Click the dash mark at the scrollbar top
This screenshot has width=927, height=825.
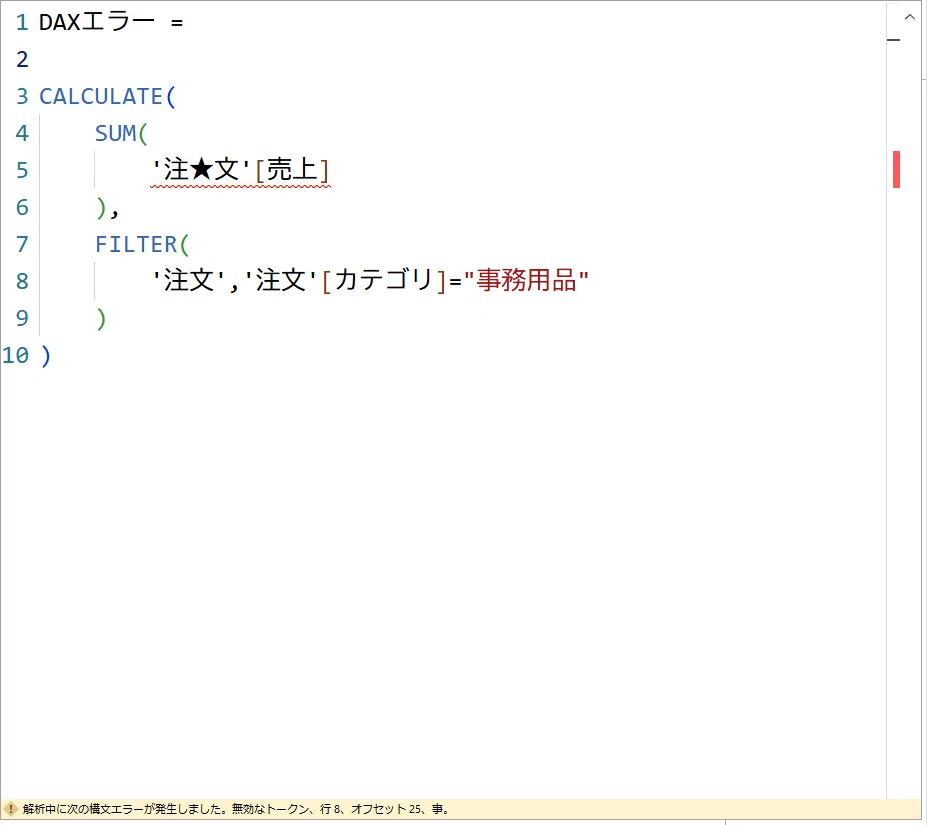point(893,40)
